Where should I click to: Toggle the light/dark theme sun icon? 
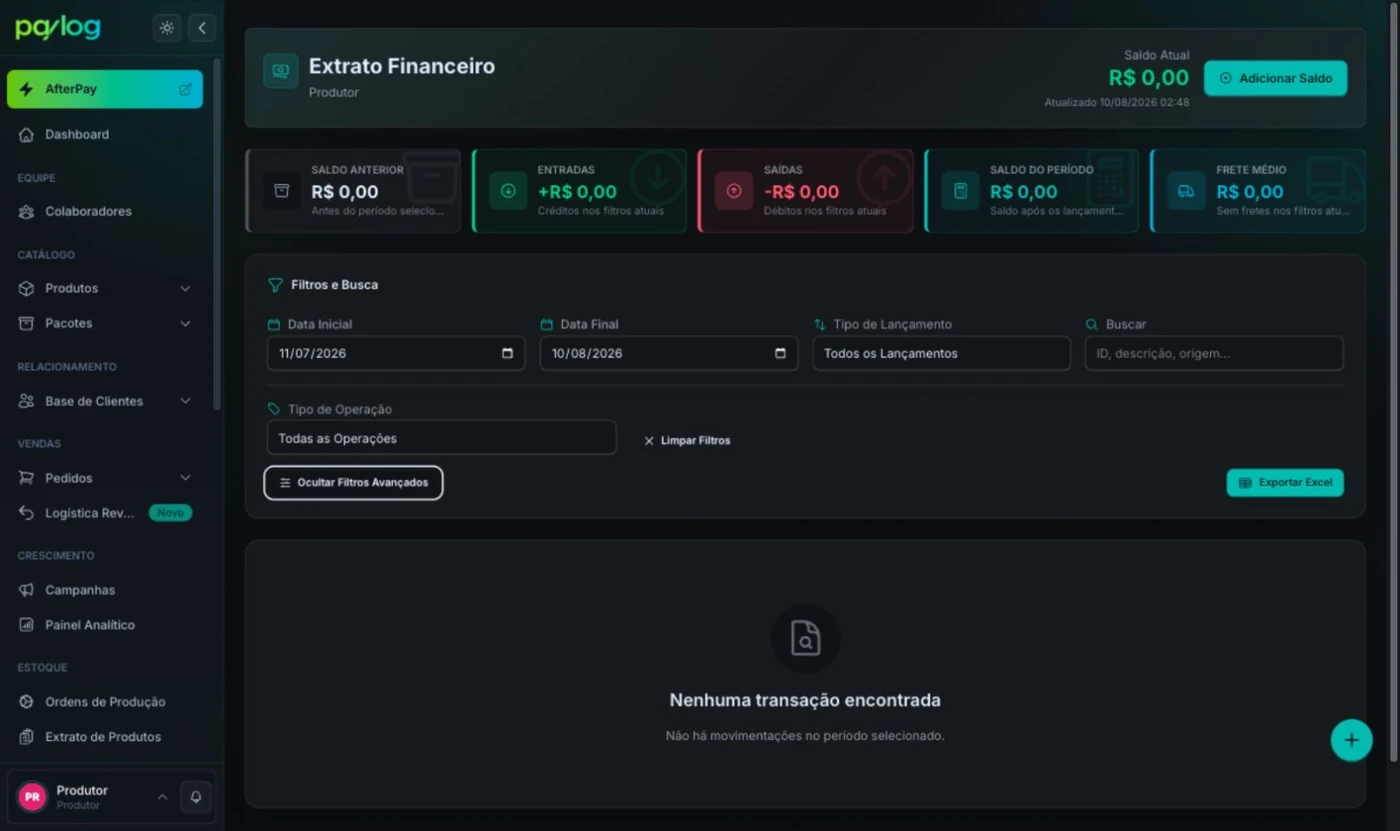click(167, 28)
